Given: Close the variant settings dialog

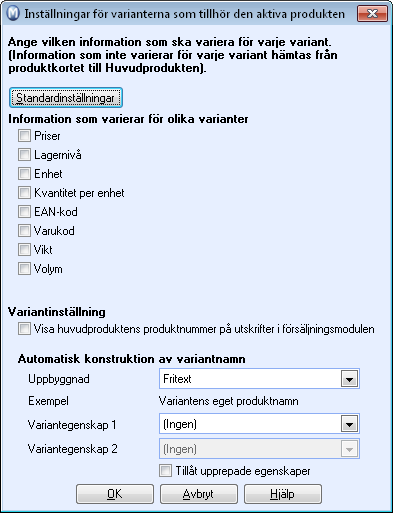Looking at the screenshot, I should 372,14.
